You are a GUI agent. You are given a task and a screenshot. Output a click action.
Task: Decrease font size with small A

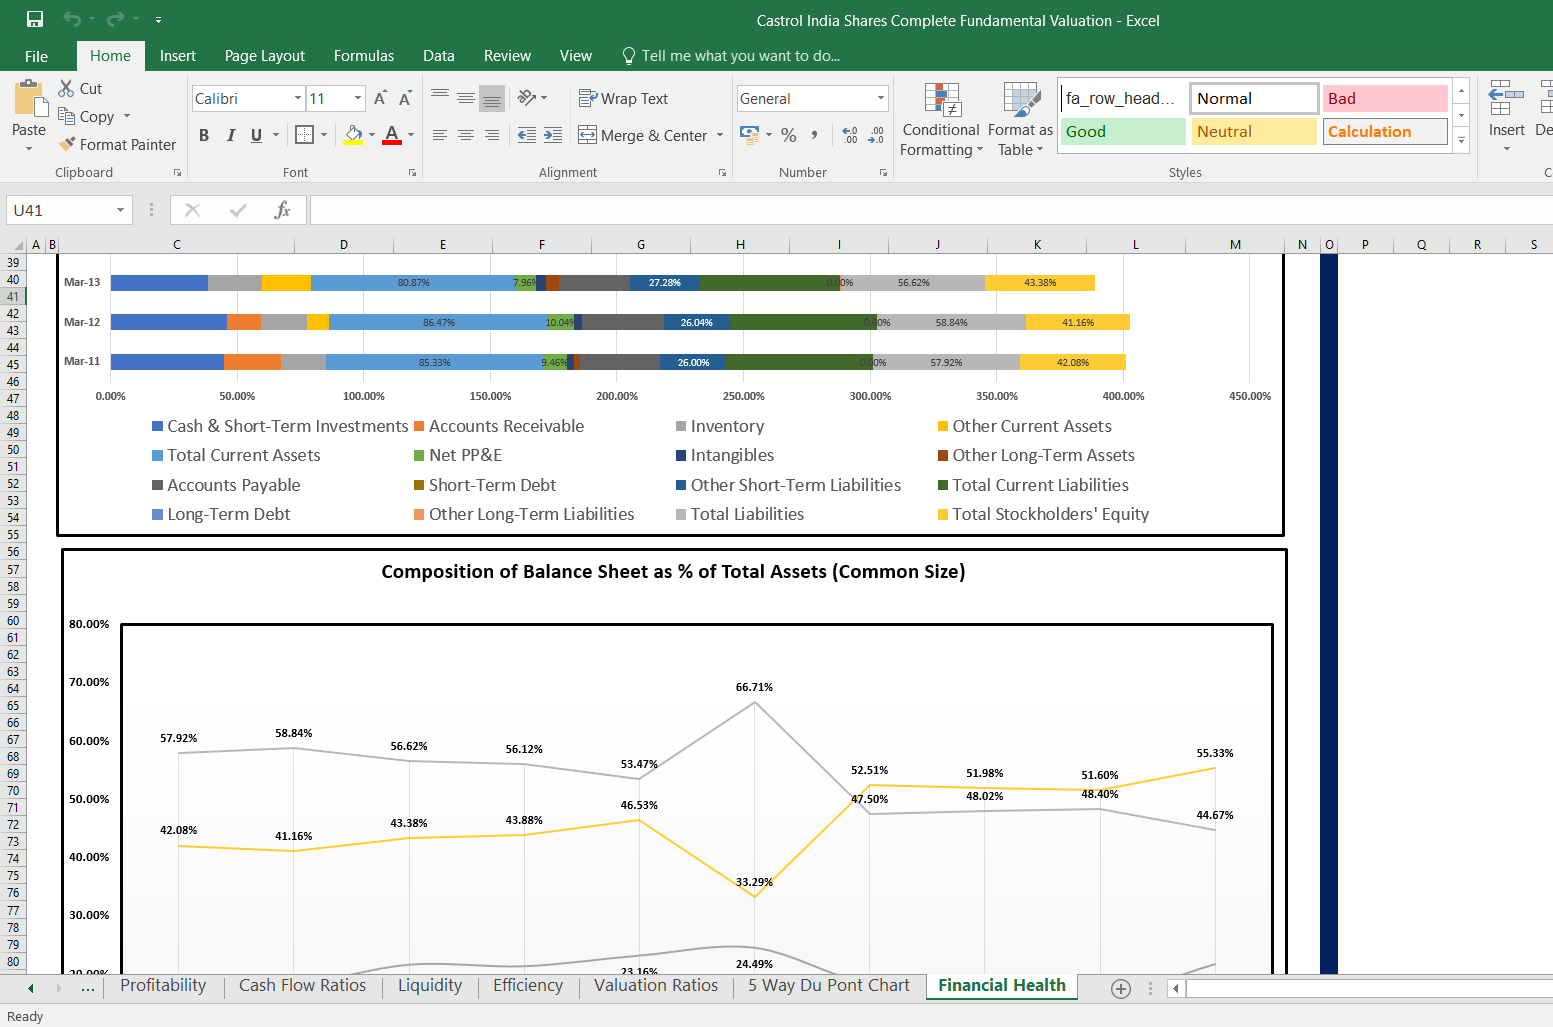(x=405, y=98)
